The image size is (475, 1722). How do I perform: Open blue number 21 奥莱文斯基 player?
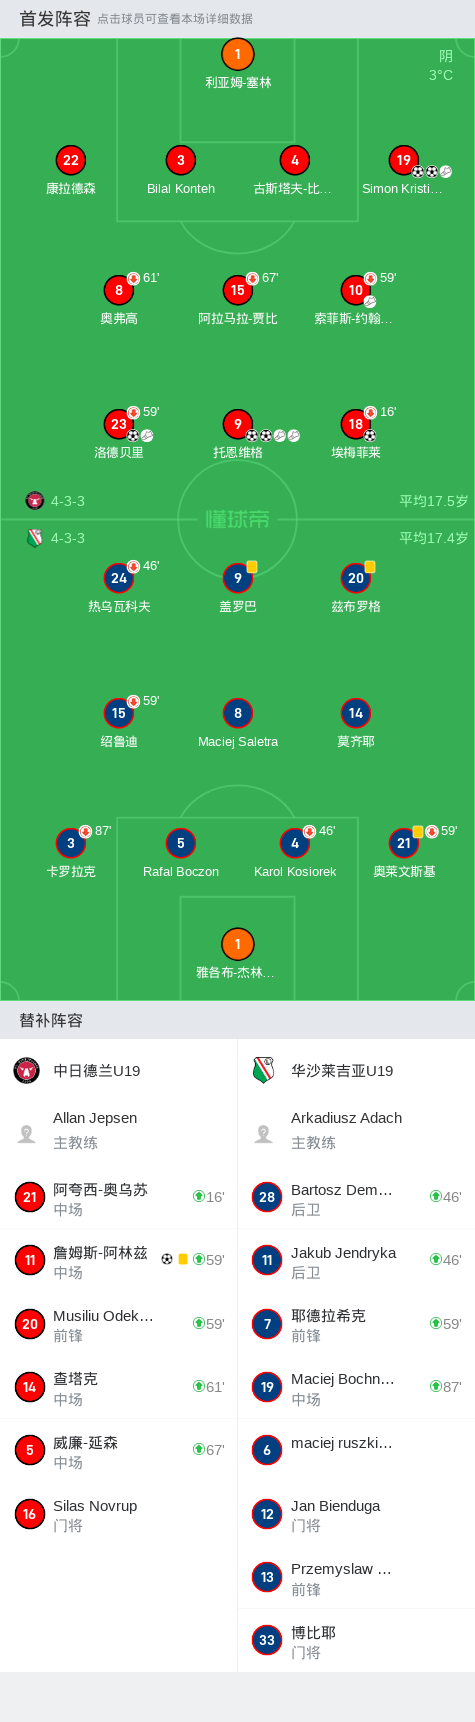404,853
